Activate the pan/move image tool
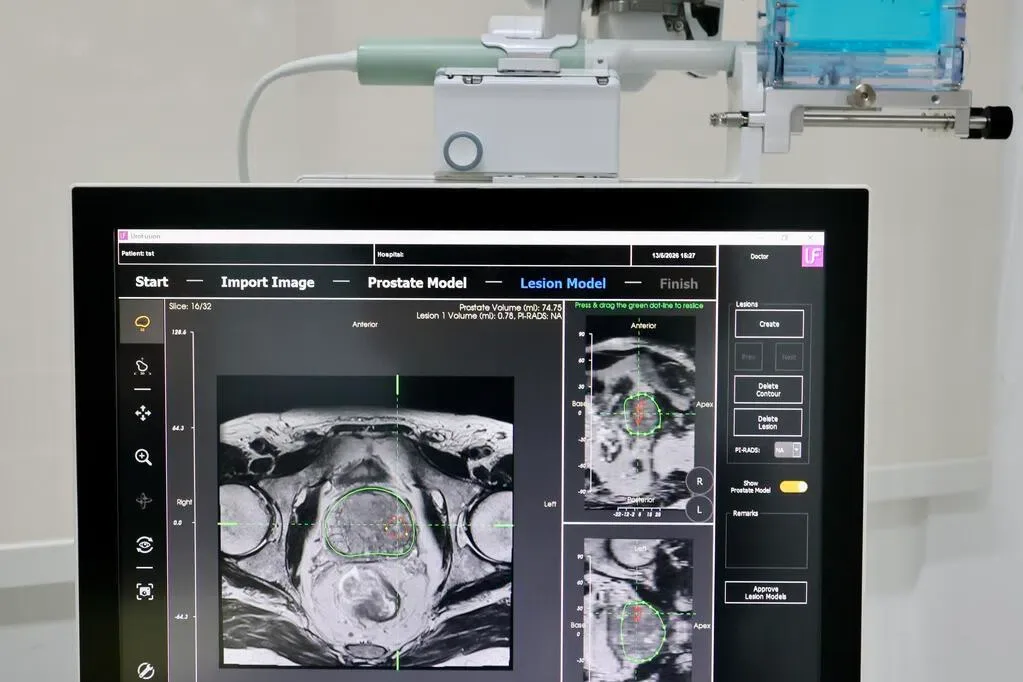Viewport: 1023px width, 682px height. pyautogui.click(x=143, y=413)
